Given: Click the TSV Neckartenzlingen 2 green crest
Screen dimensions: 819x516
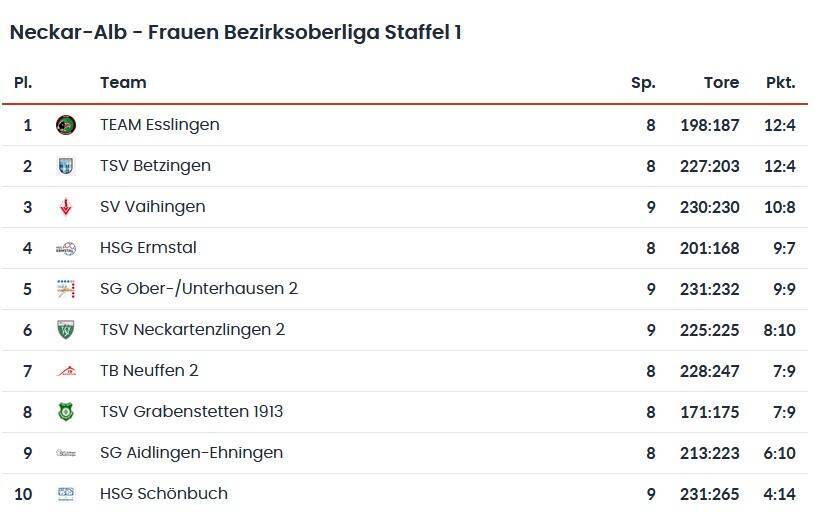Looking at the screenshot, I should click(66, 330).
